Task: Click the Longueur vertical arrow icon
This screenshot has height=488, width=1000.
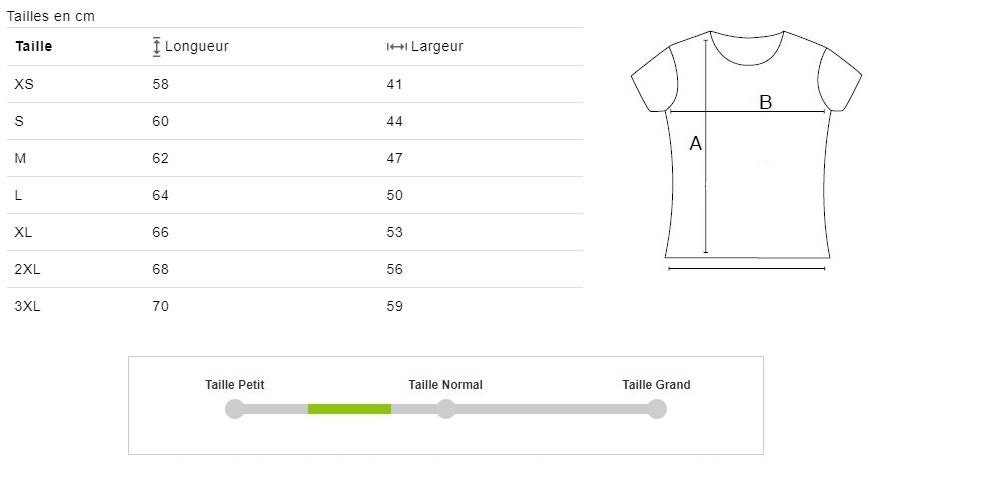Action: [x=157, y=47]
